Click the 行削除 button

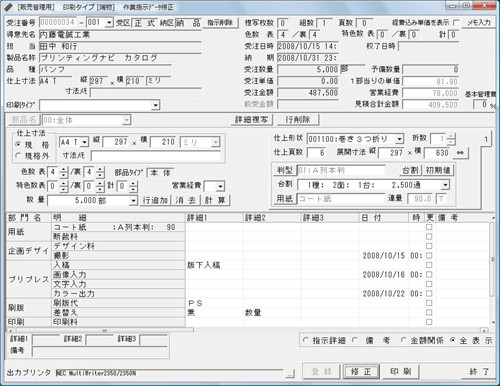click(x=298, y=120)
